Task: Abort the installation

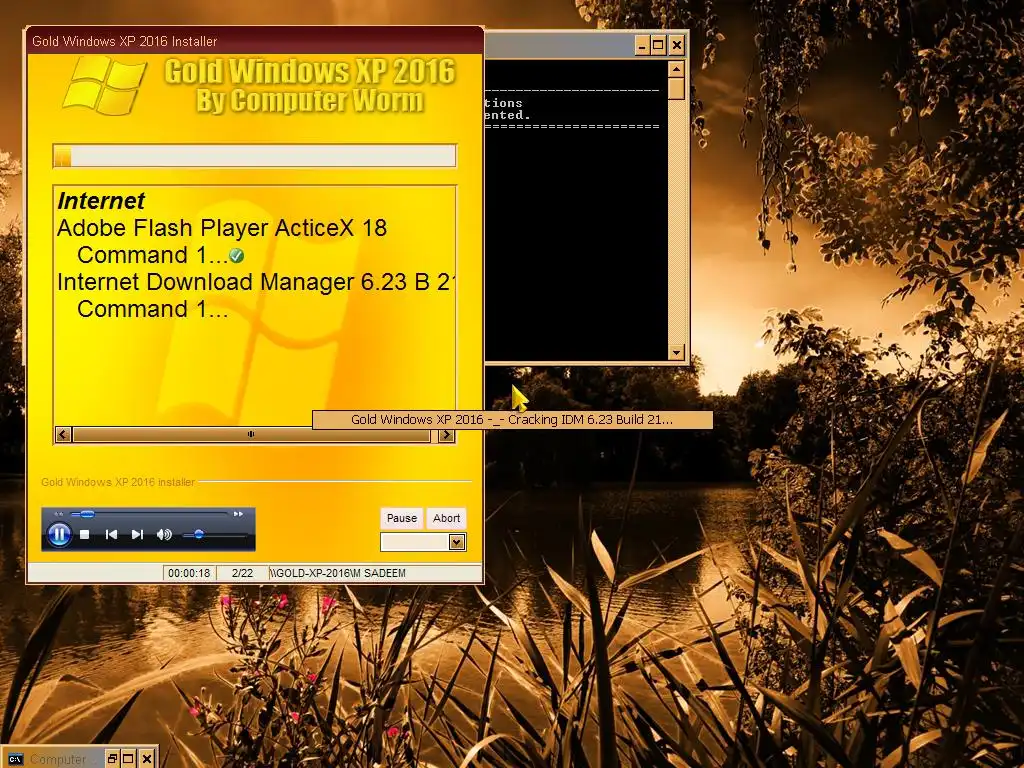Action: [x=447, y=519]
